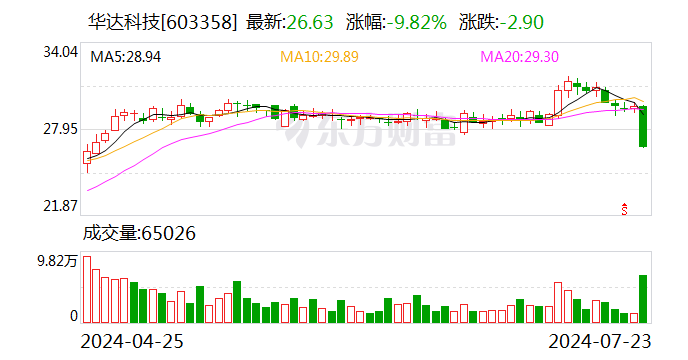Click the latest price 最新:26.63
Viewport: 688px width, 360px height.
(290, 22)
